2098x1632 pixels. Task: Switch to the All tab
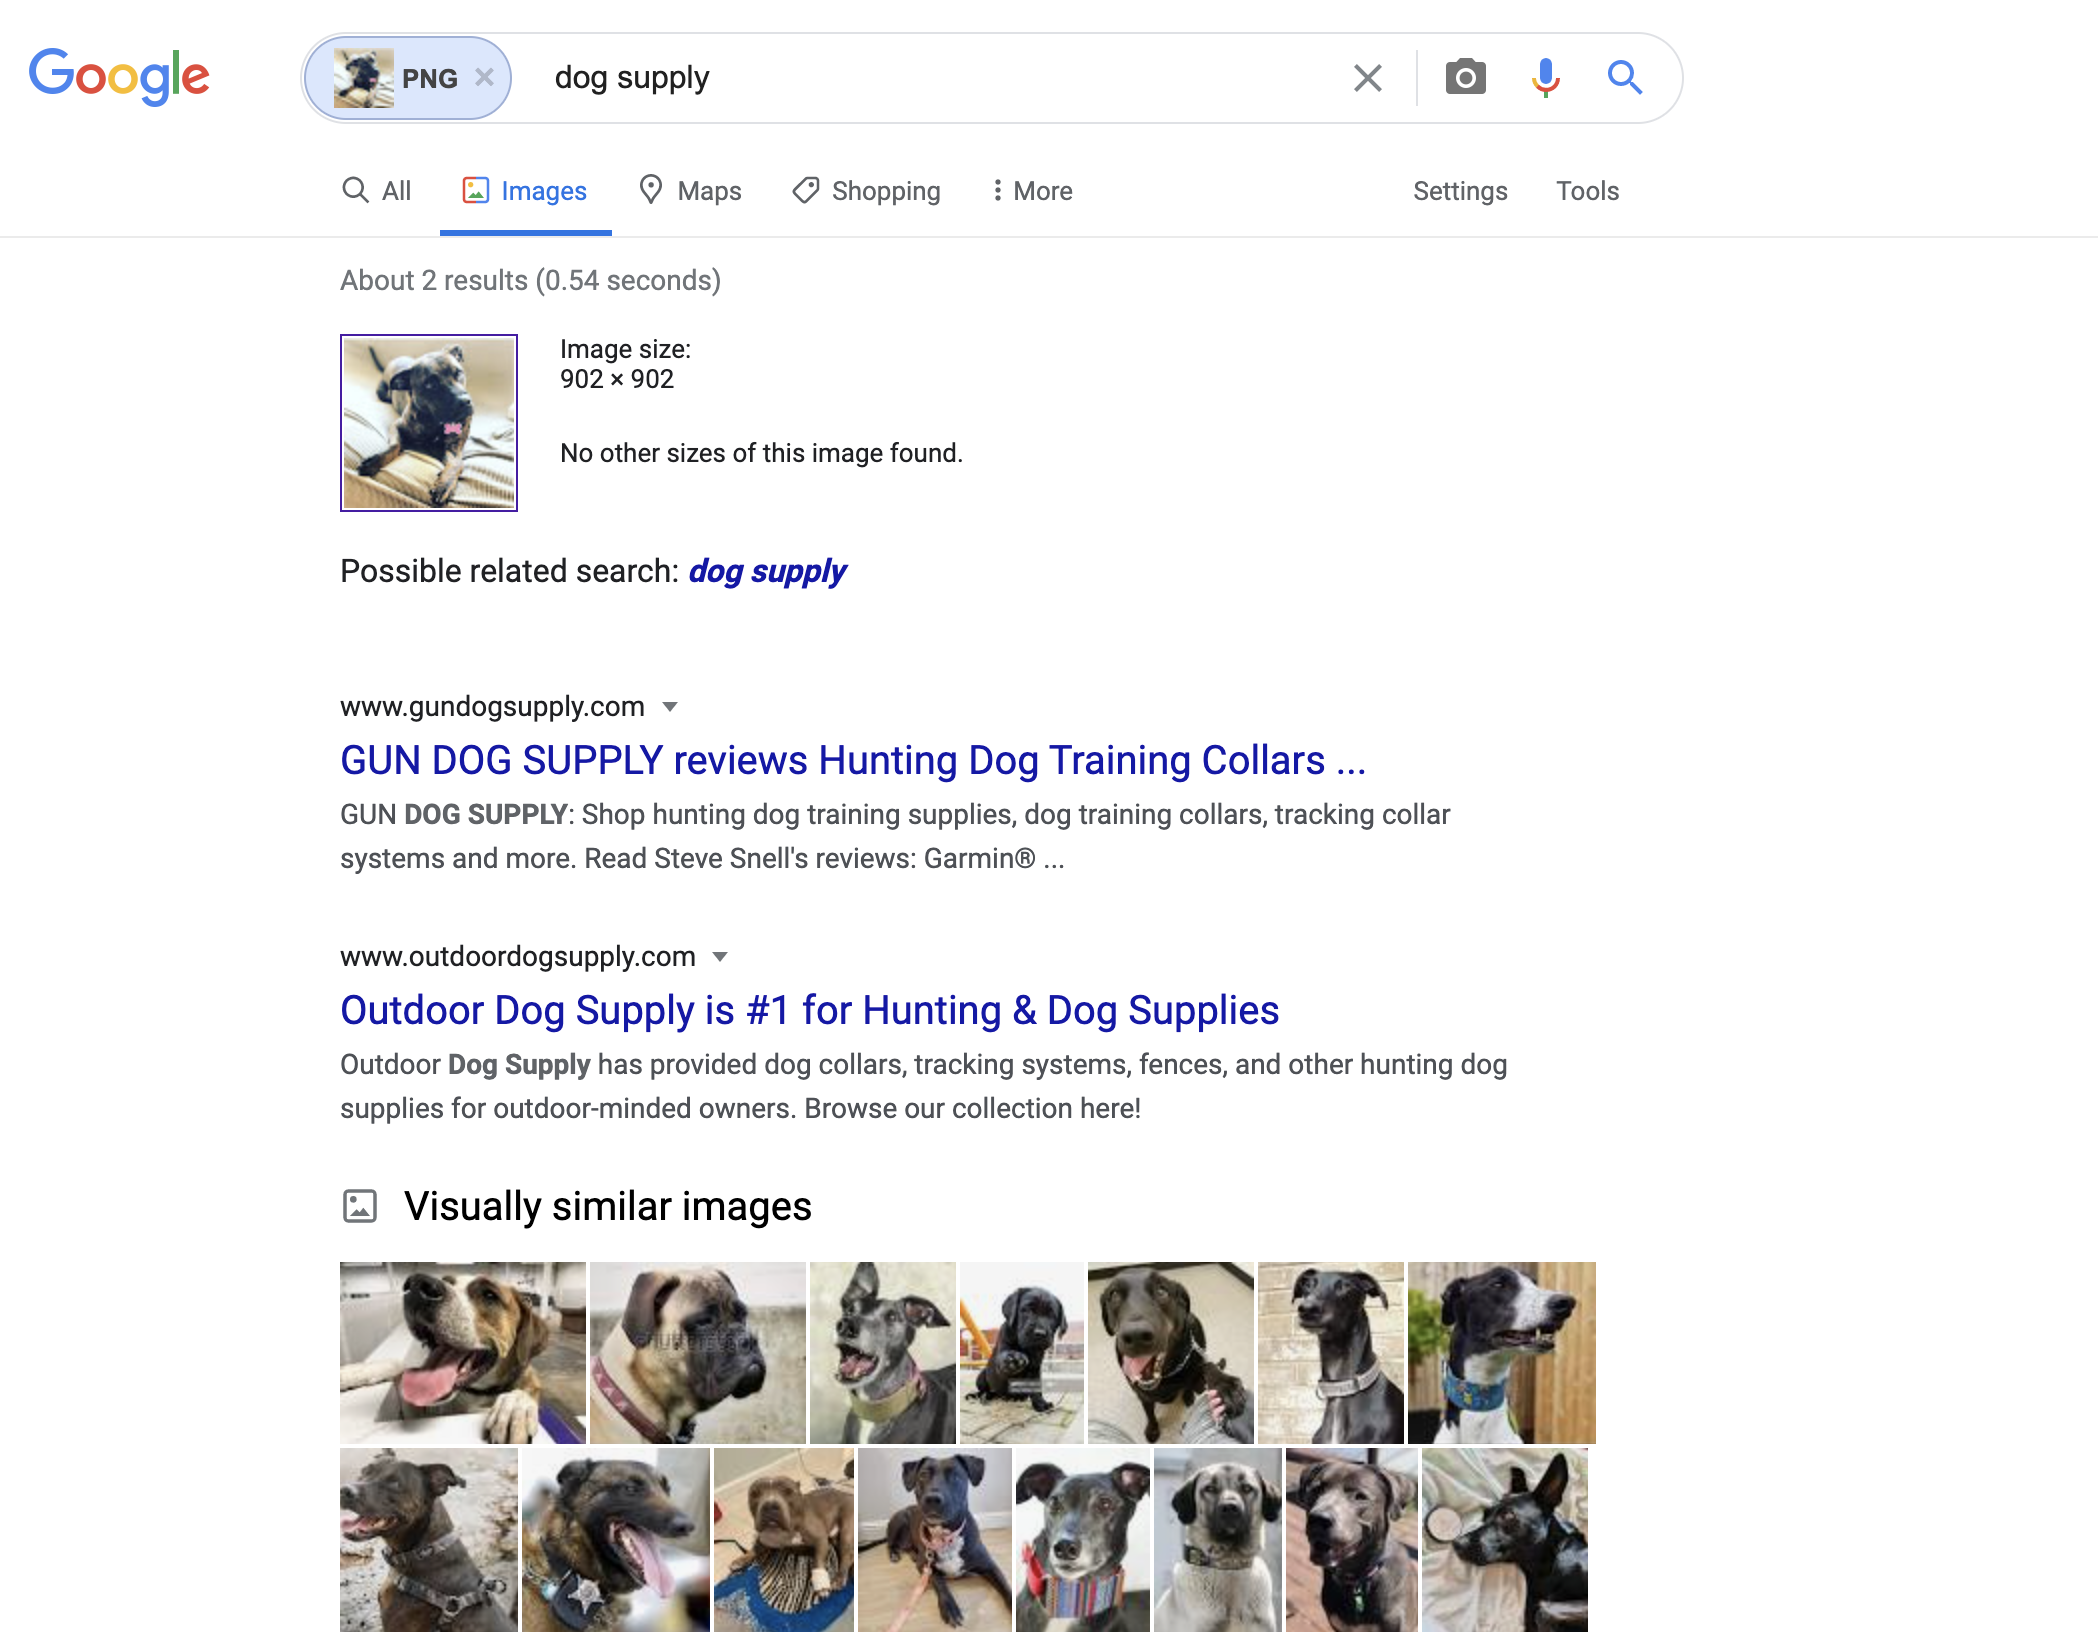(x=377, y=191)
